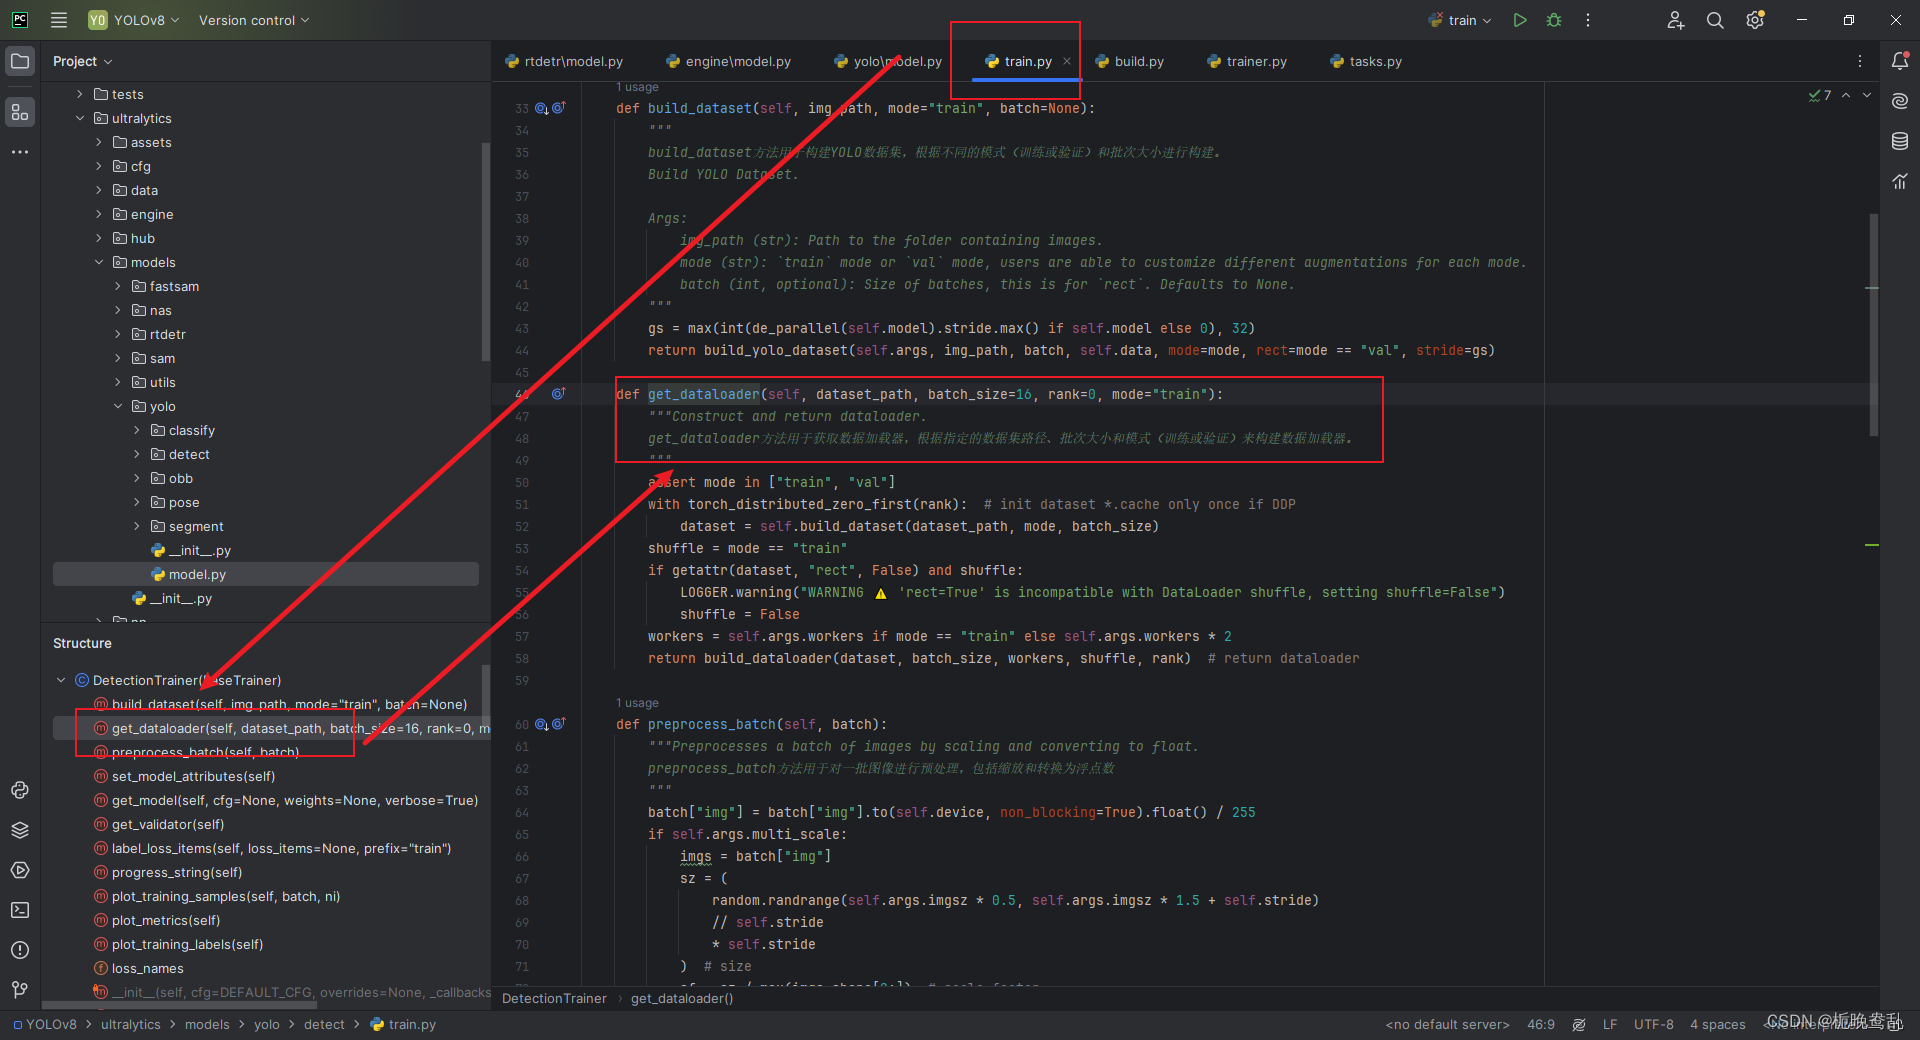Image resolution: width=1920 pixels, height=1040 pixels.
Task: Open the Run tool window
Action: [x=20, y=870]
